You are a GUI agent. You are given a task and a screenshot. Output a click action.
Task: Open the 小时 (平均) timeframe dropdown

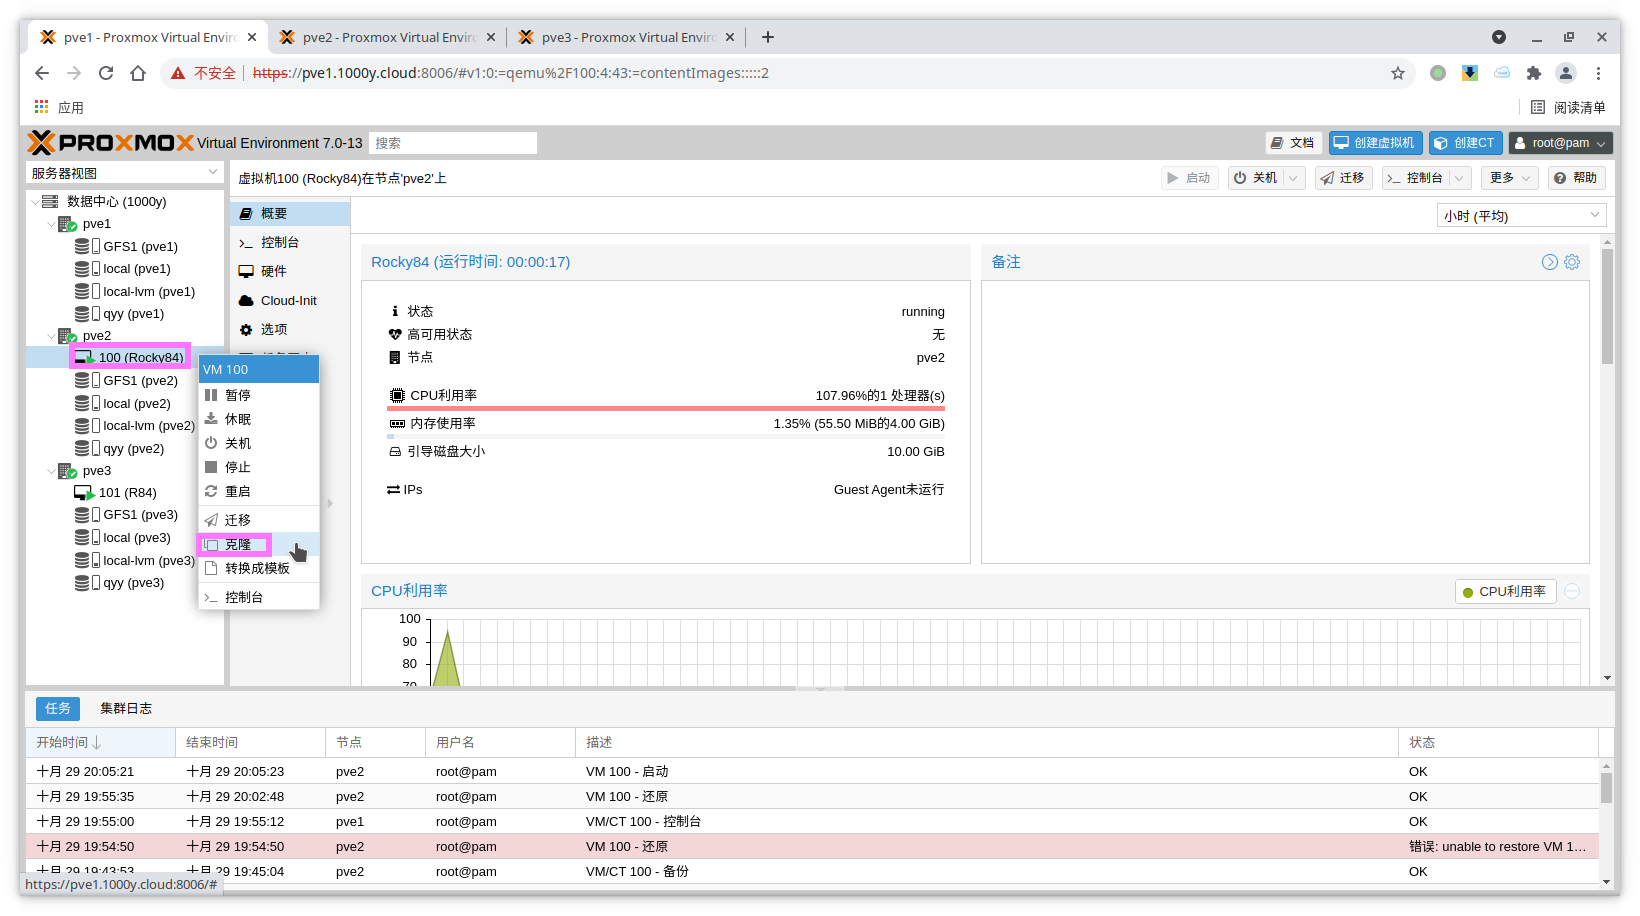coord(1520,216)
